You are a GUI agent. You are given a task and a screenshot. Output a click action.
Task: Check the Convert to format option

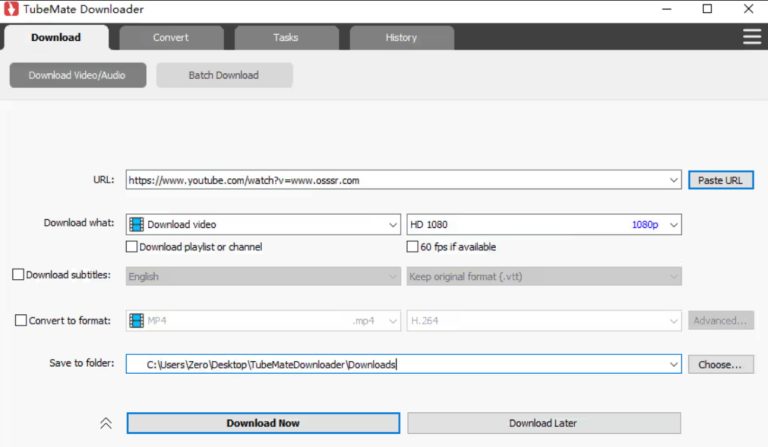(x=21, y=320)
